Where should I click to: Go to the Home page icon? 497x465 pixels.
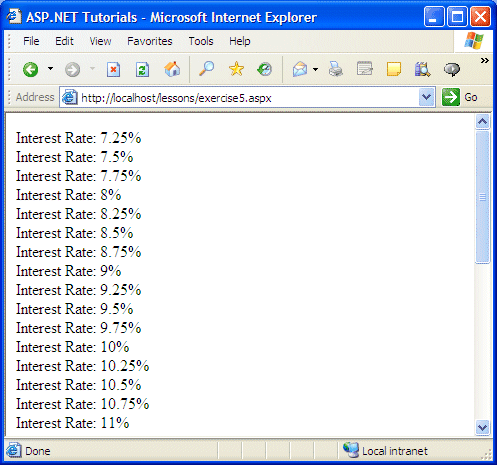coord(172,69)
